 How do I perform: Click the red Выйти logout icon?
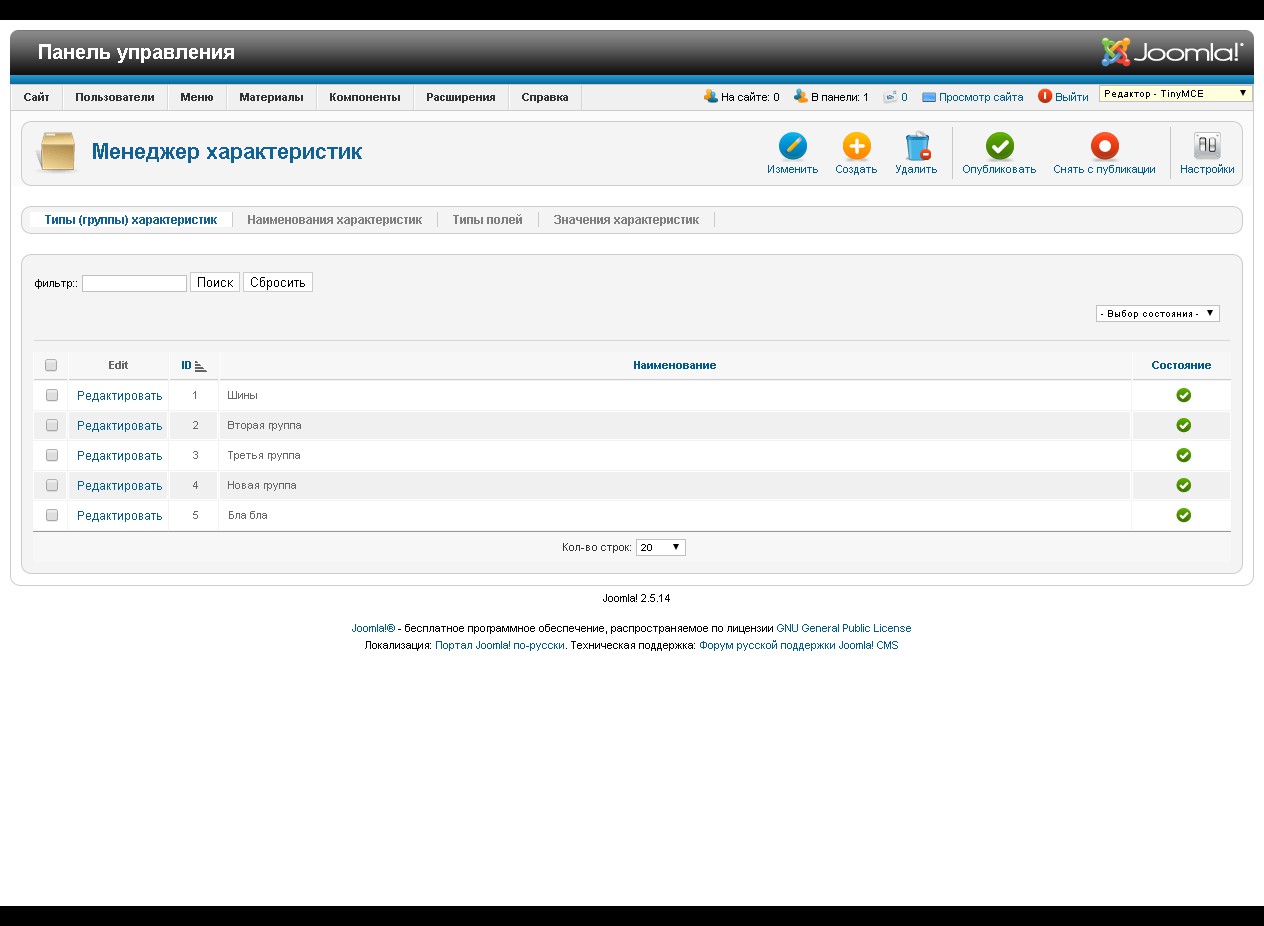(1045, 97)
